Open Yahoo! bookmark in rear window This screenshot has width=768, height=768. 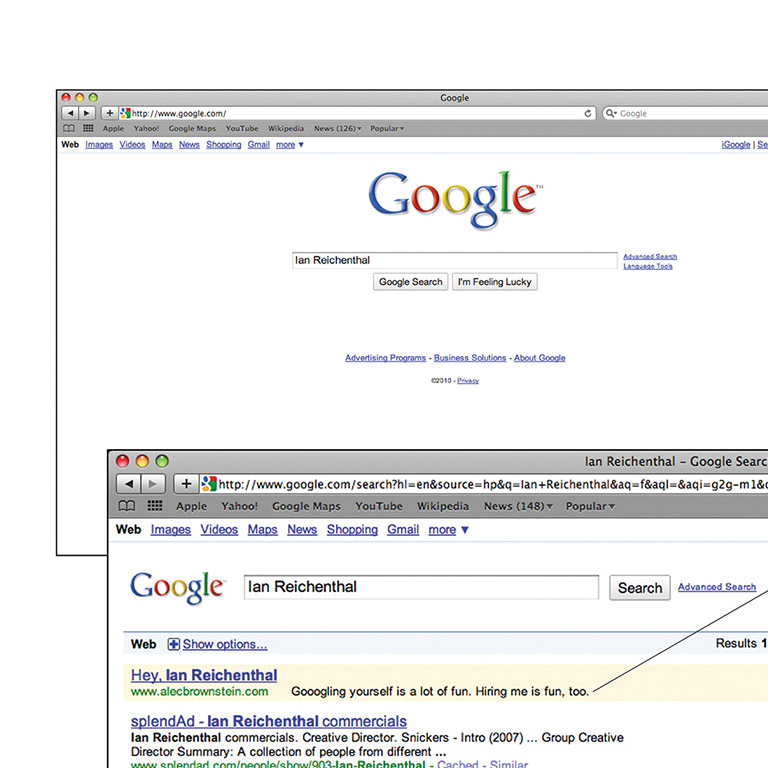point(146,128)
